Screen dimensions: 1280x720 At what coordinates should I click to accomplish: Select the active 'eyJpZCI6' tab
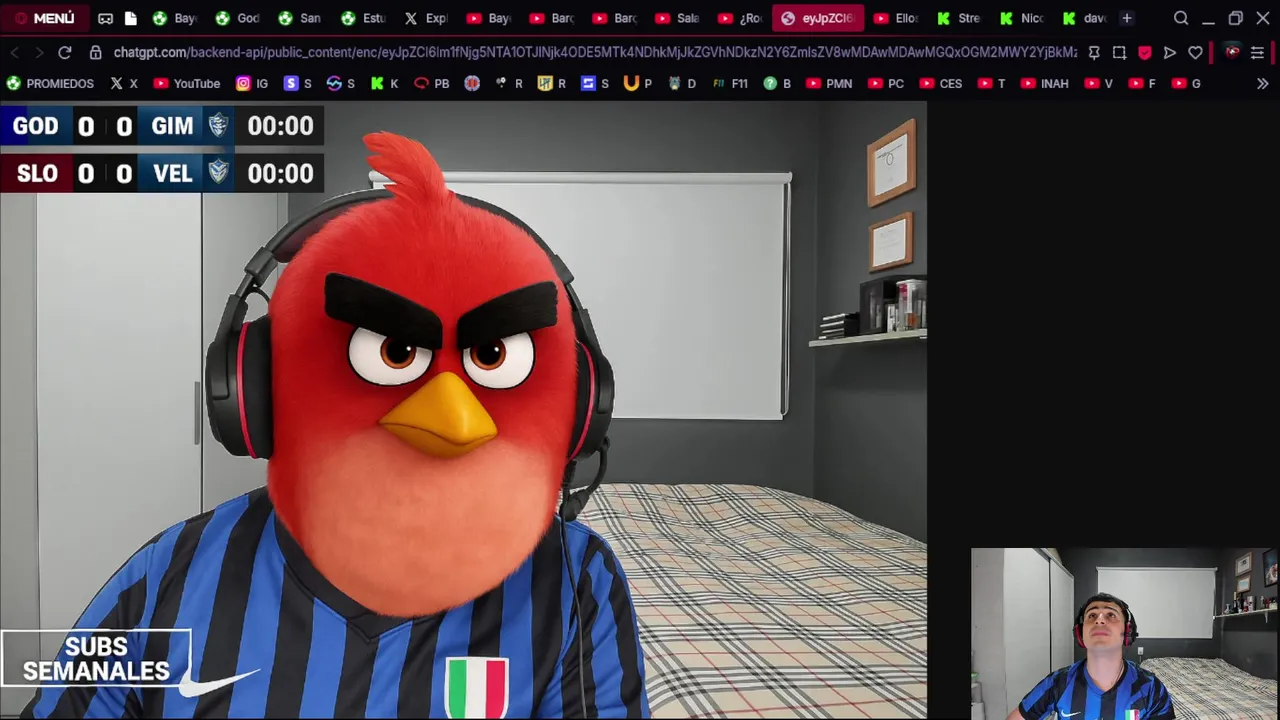[x=818, y=18]
